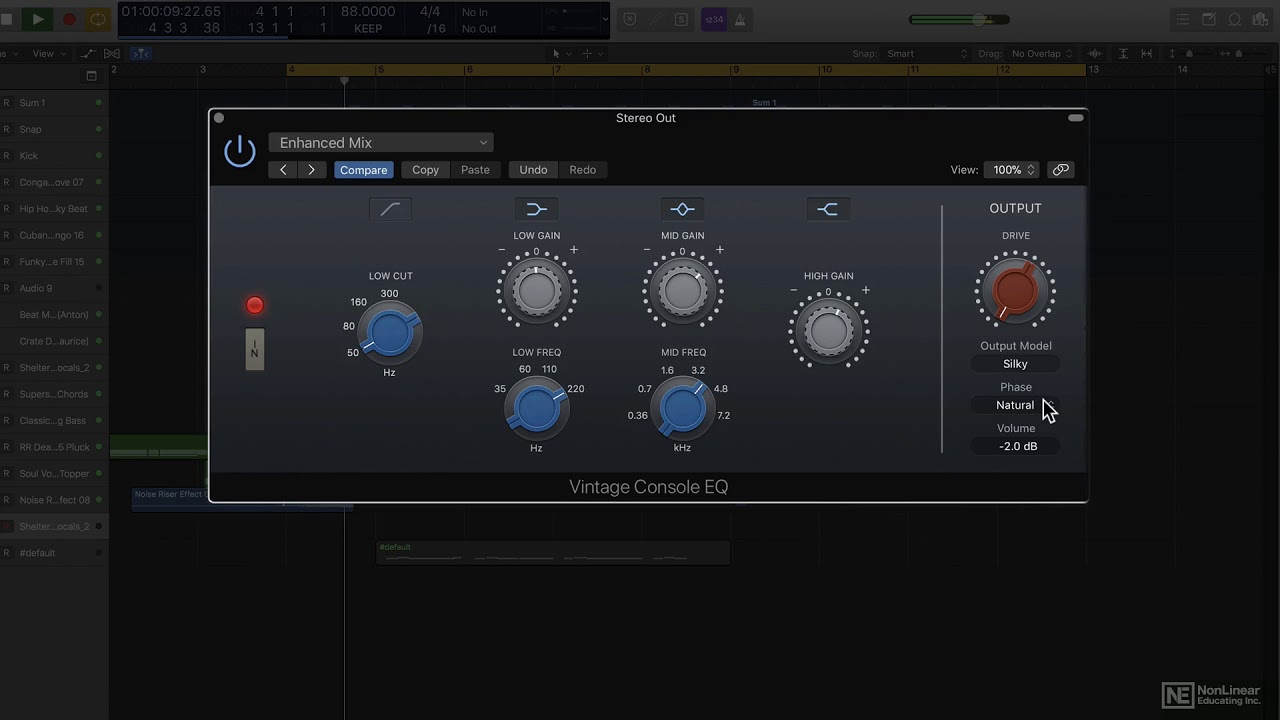The width and height of the screenshot is (1280, 720).
Task: Click the horizontal auto zoom icon
Action: (x=1148, y=53)
